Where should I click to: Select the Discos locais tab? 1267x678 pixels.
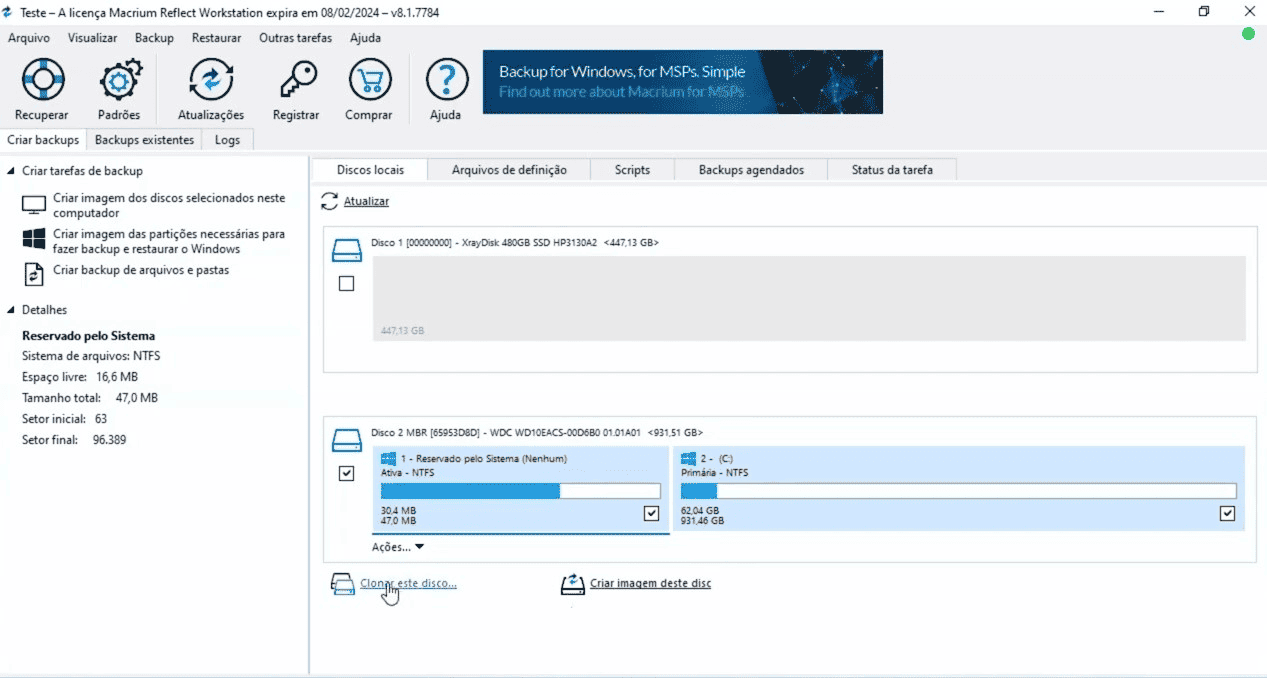369,170
